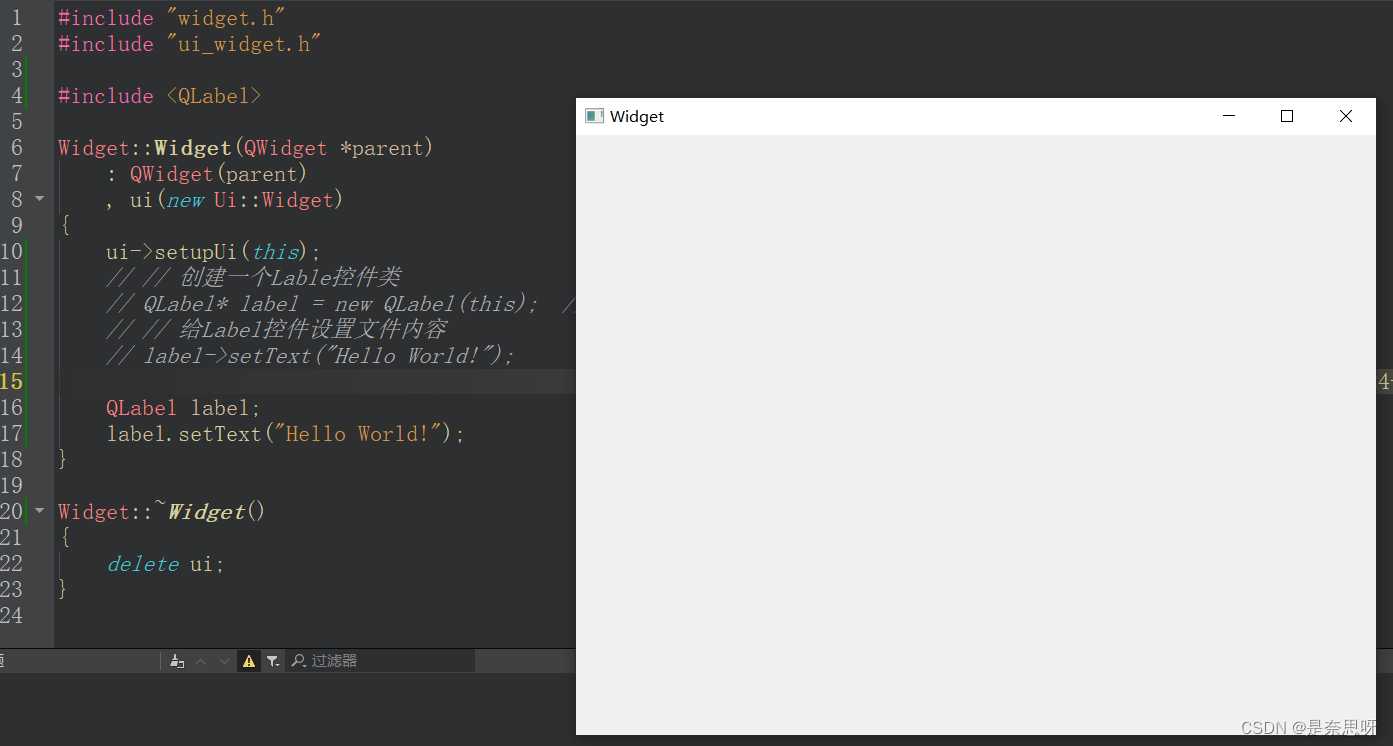Screen dimensions: 1393x746
Task: Click commented label->setText line 14
Action: [x=310, y=356]
